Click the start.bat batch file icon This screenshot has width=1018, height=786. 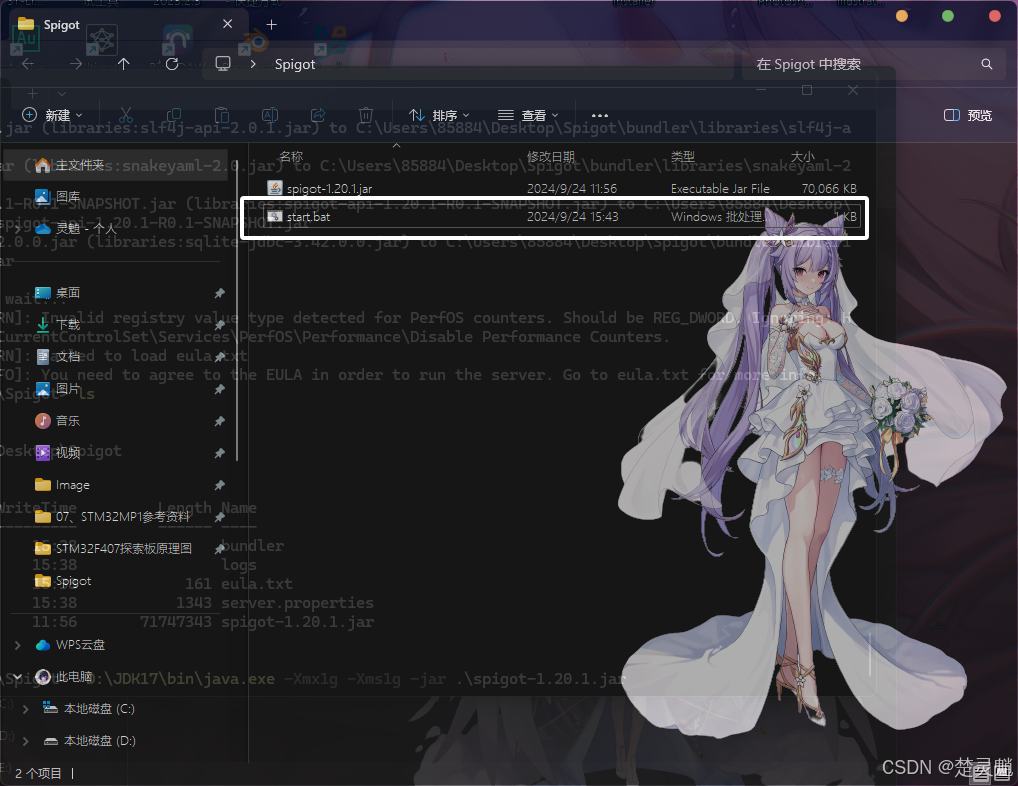(x=275, y=217)
